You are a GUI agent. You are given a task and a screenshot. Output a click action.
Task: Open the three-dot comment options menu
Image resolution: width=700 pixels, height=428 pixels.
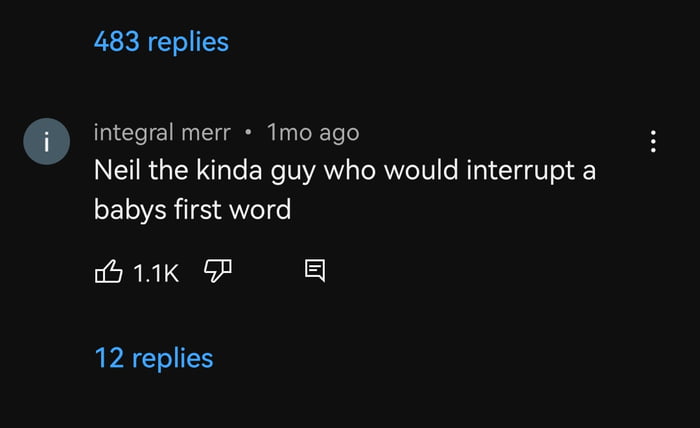pos(653,141)
